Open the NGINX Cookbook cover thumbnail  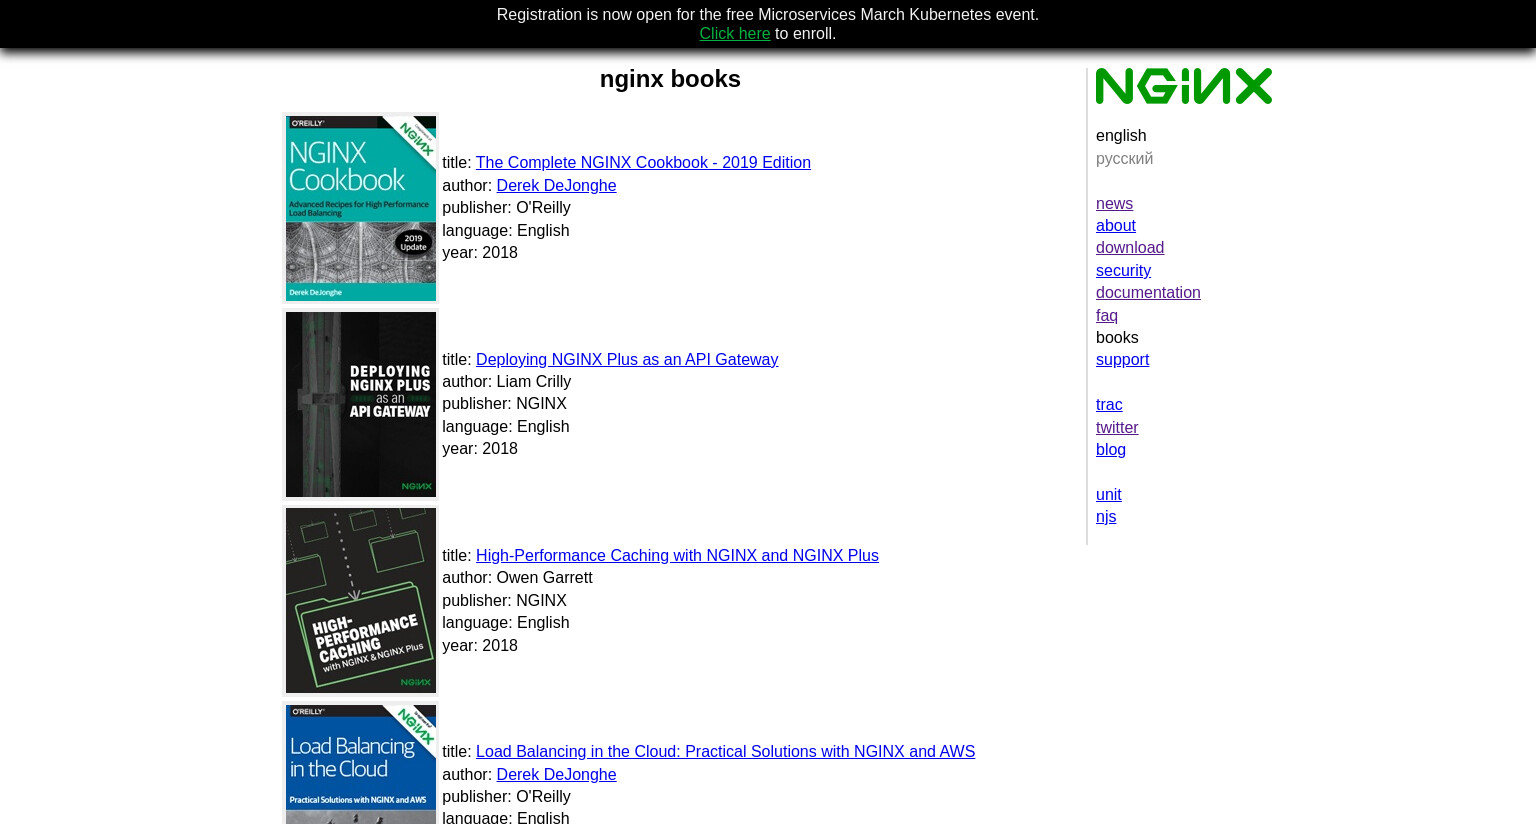[x=361, y=208]
